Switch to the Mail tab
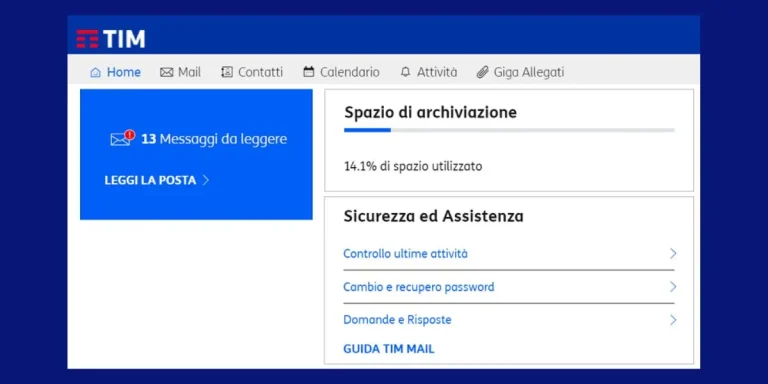Viewport: 768px width, 384px height. pos(181,72)
